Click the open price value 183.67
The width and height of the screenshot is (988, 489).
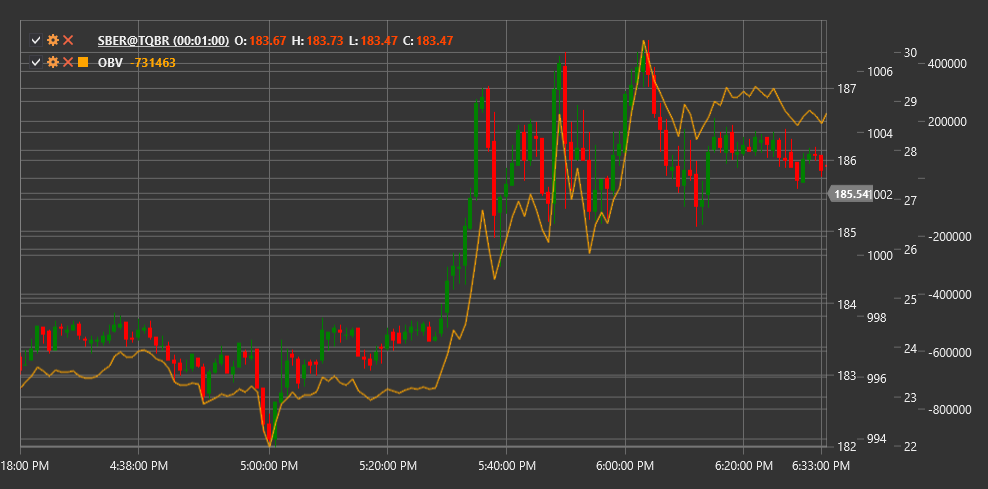(268, 41)
